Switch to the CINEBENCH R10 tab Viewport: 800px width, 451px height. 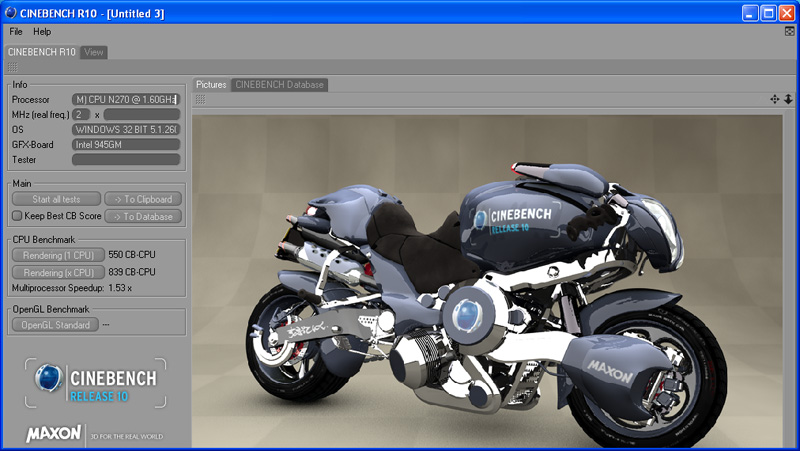41,52
